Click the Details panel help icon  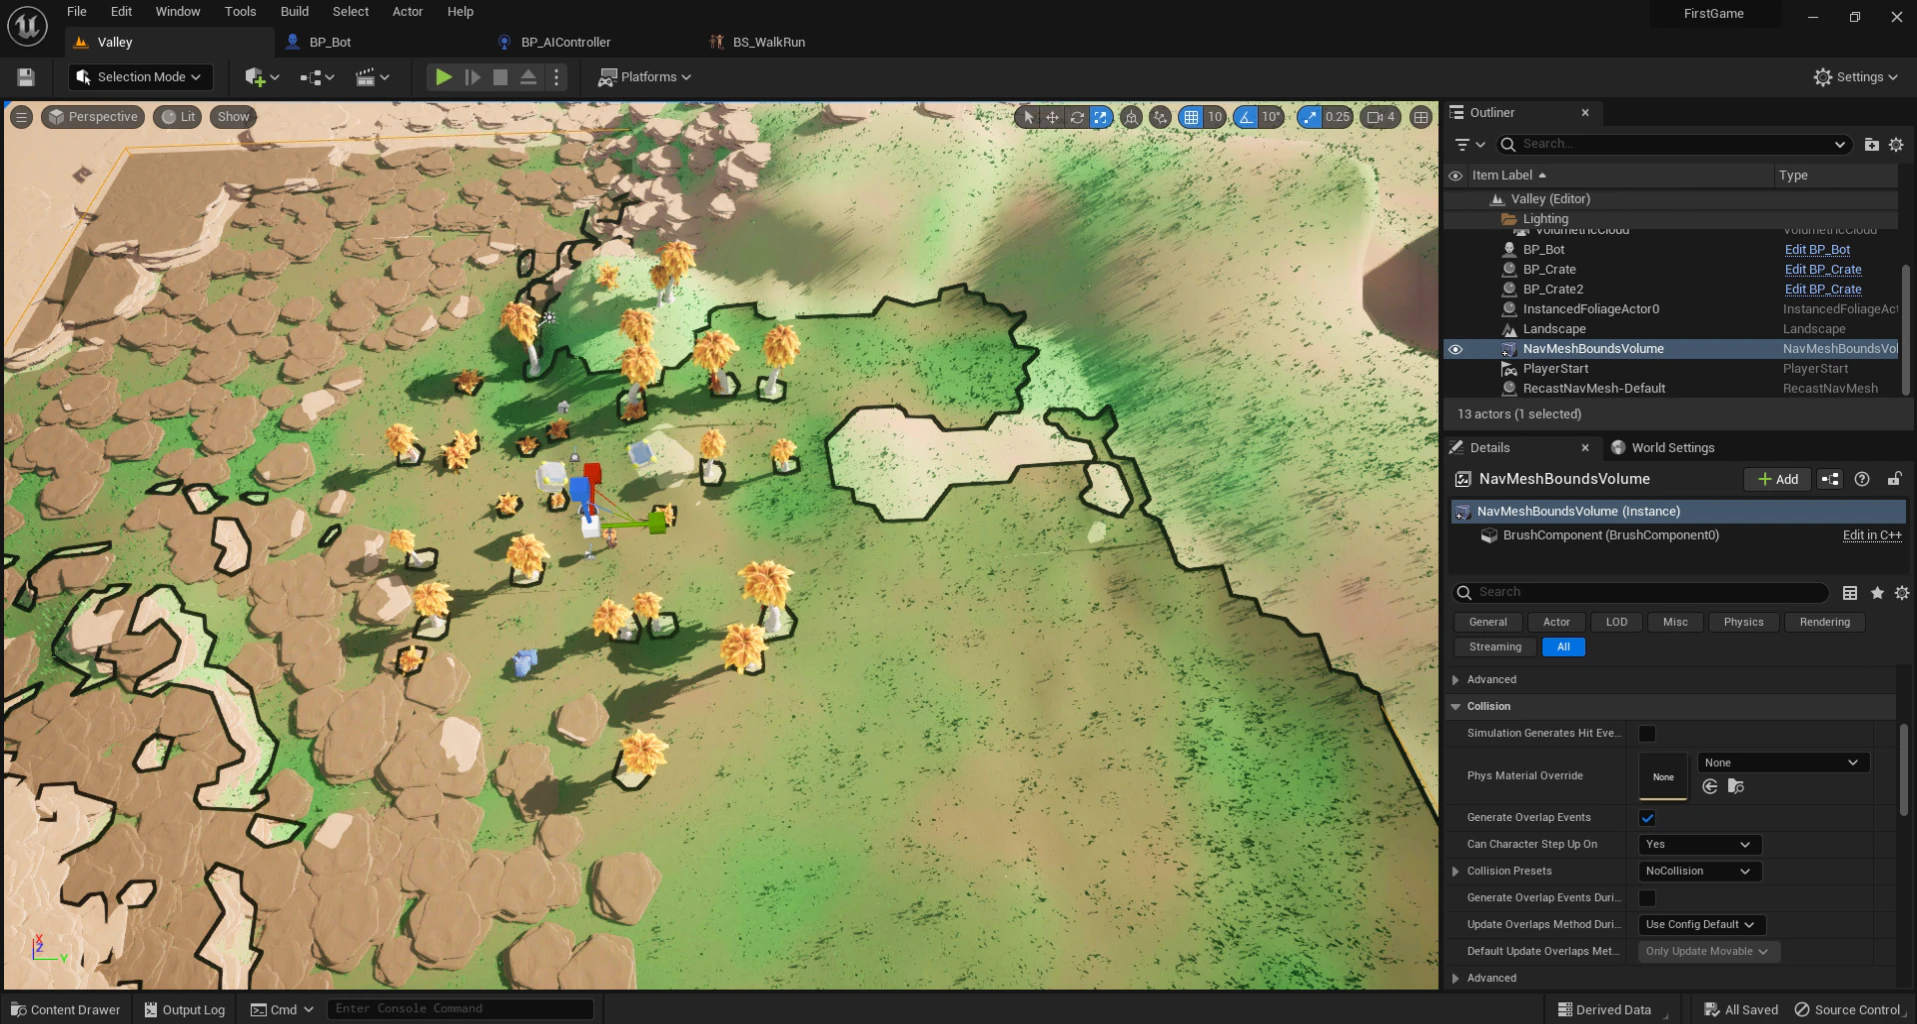1862,479
